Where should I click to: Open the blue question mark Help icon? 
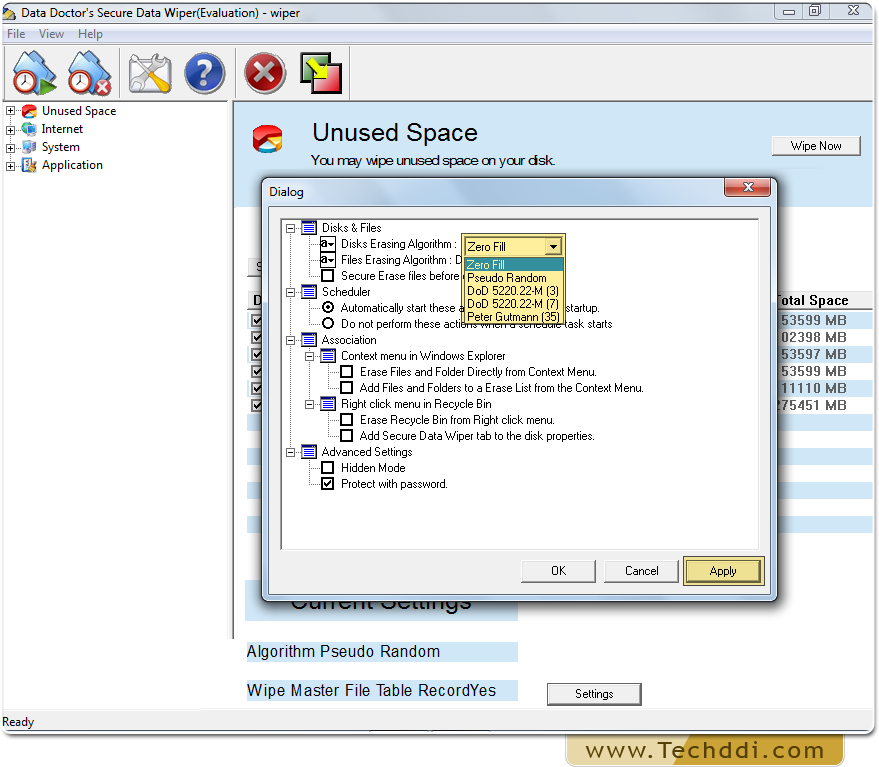(205, 73)
